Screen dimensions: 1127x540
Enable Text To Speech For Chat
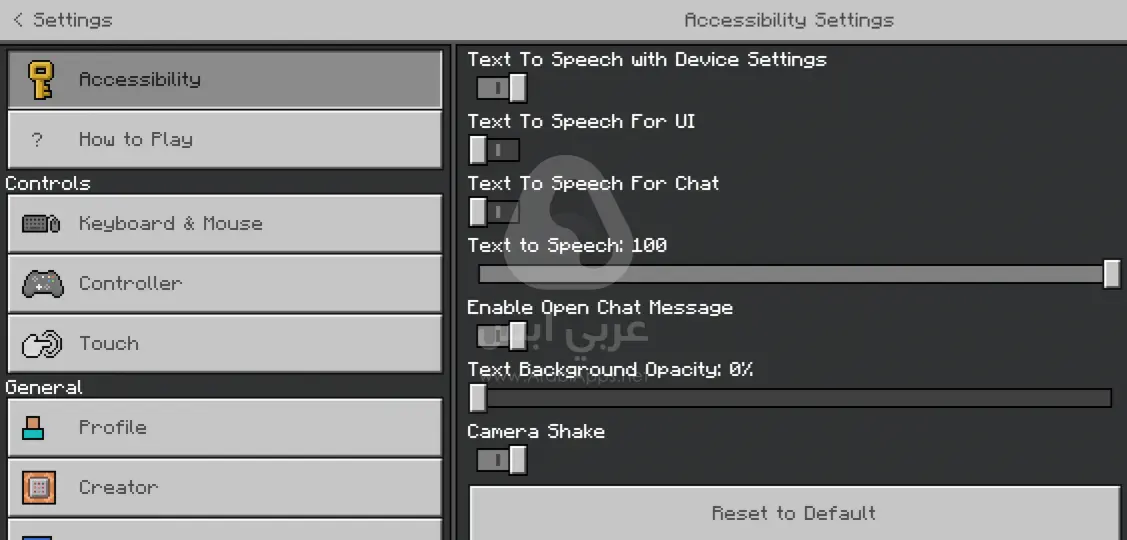point(495,212)
